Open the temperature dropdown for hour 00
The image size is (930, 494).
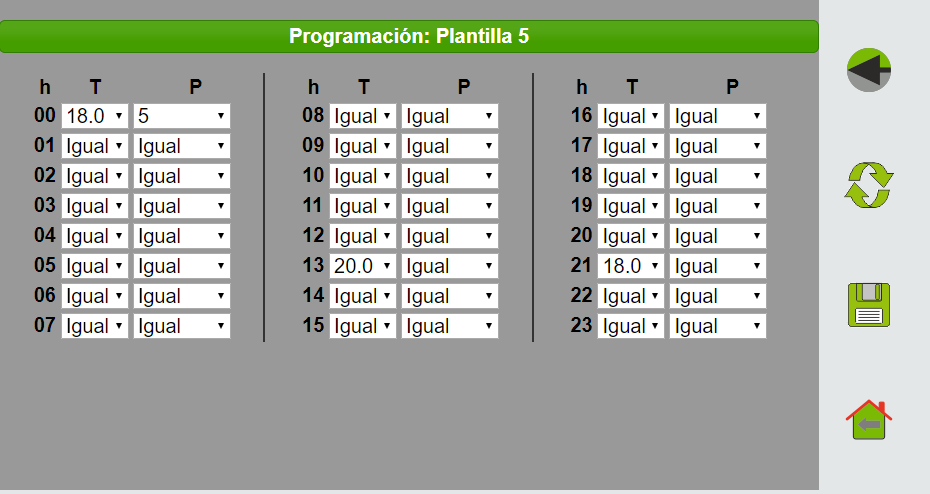point(95,116)
